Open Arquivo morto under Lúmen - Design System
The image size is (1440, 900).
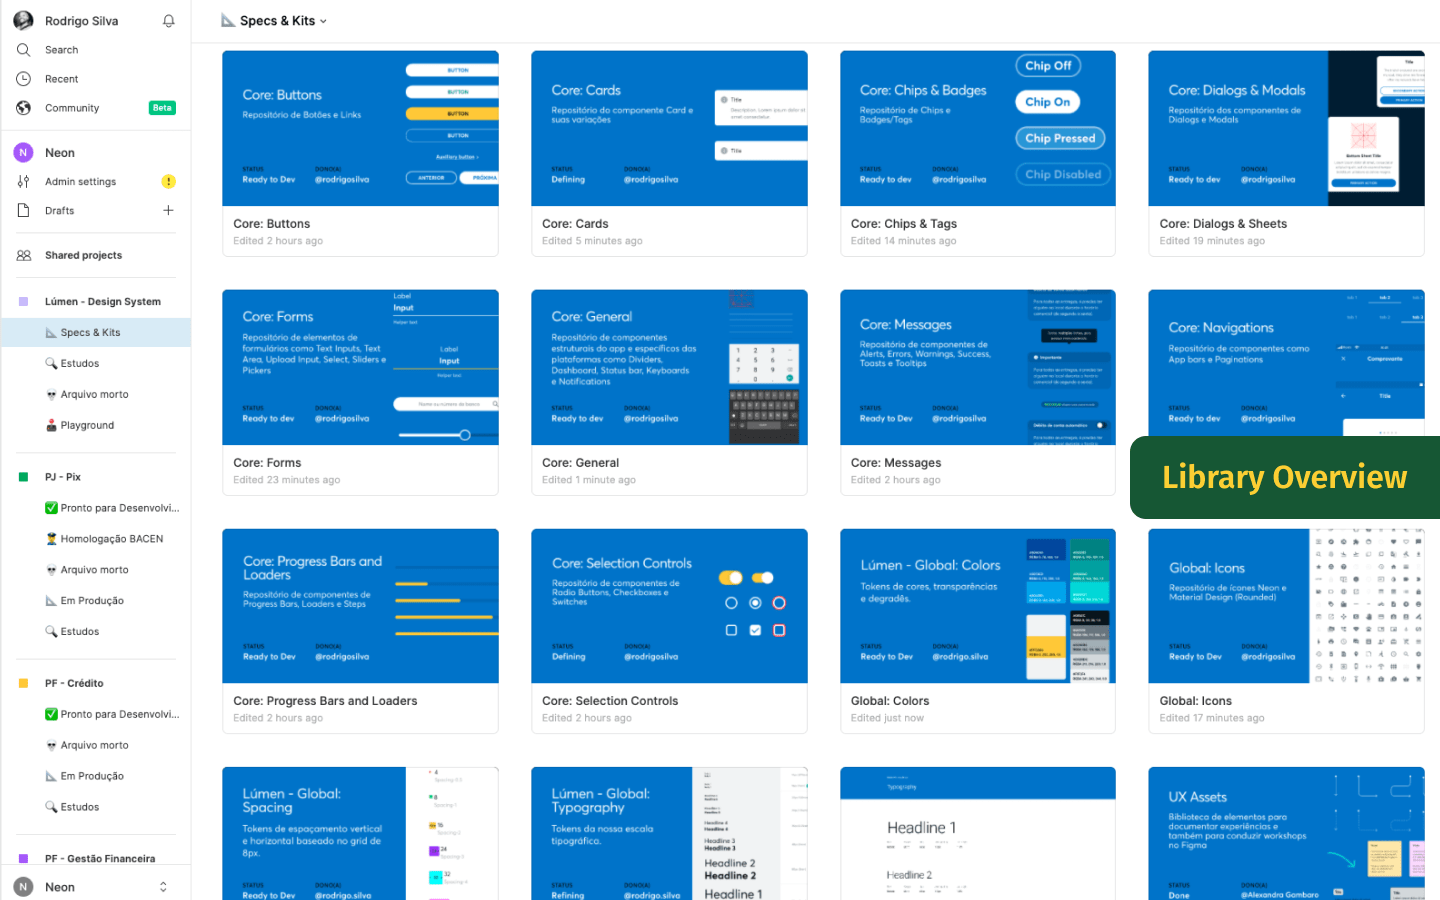click(x=96, y=395)
